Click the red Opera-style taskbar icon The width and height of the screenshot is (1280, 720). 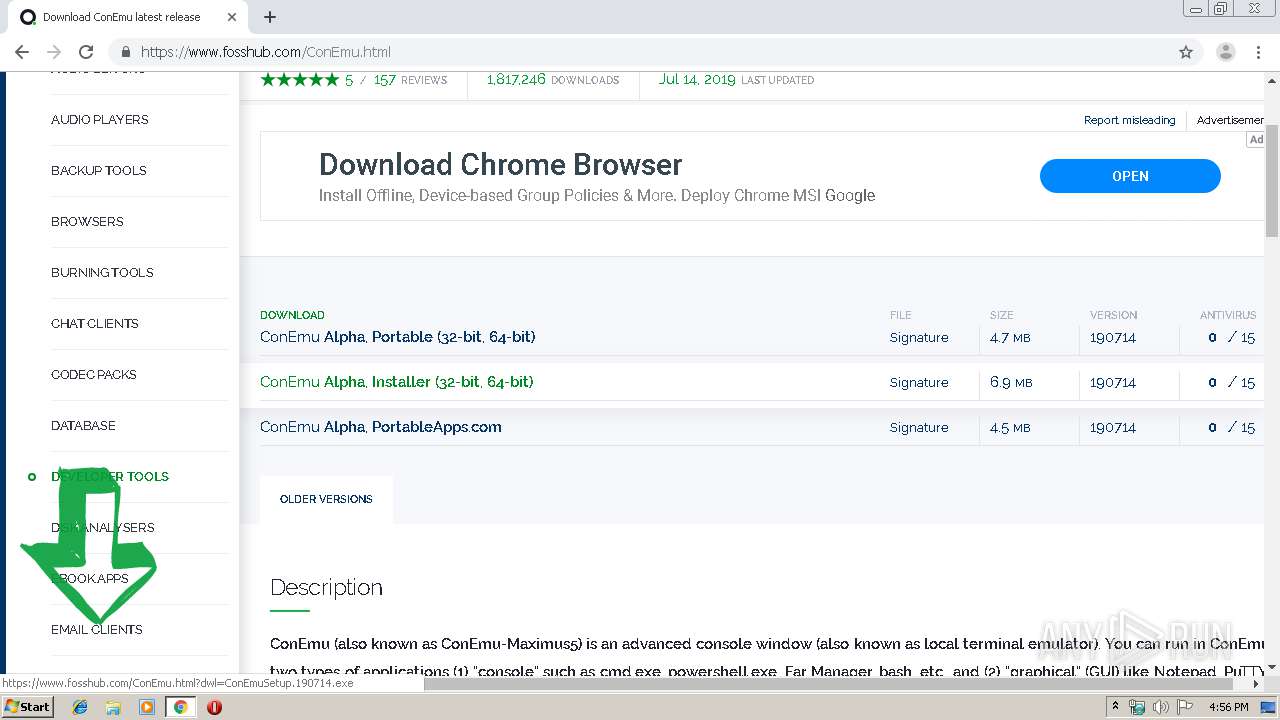tap(214, 707)
